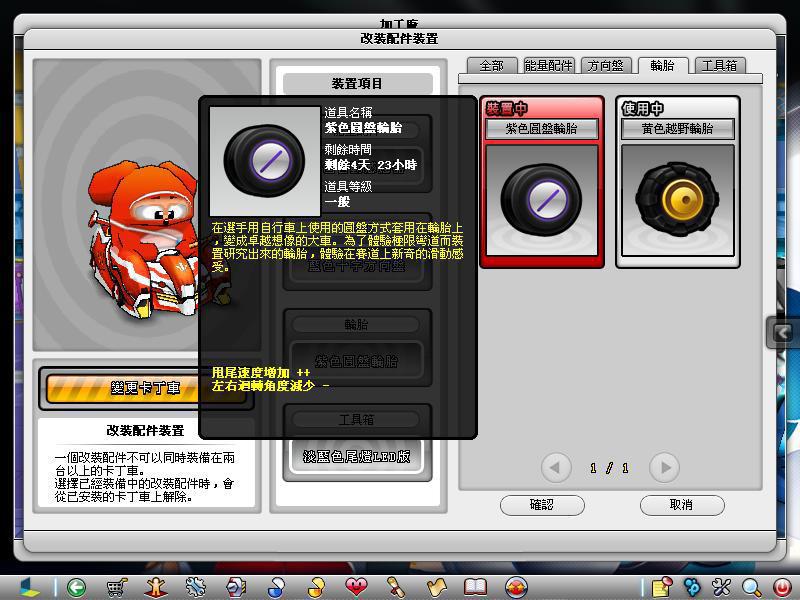Click the 確認 confirm button
Image resolution: width=800 pixels, height=600 pixels.
[542, 505]
